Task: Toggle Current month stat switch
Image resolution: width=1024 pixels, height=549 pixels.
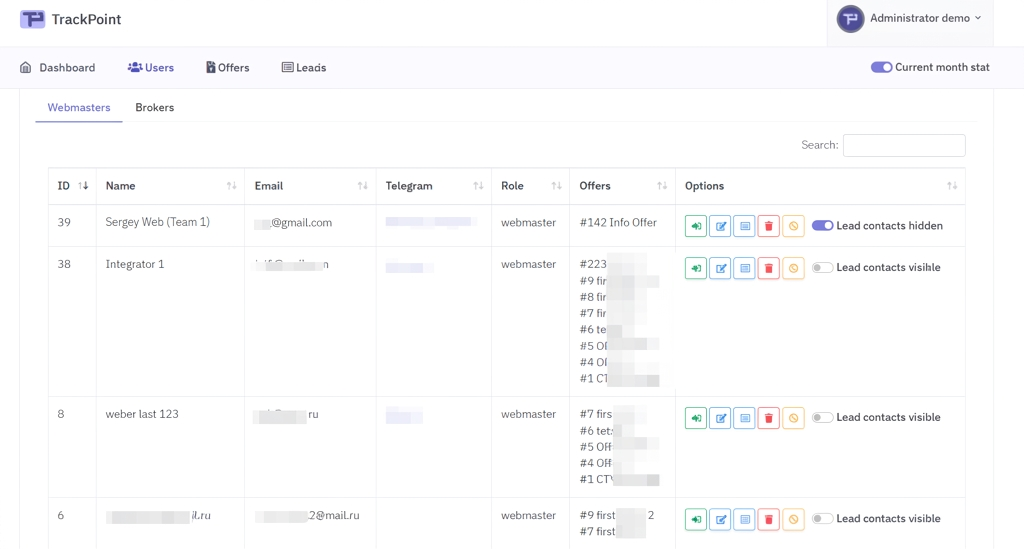Action: [x=881, y=67]
